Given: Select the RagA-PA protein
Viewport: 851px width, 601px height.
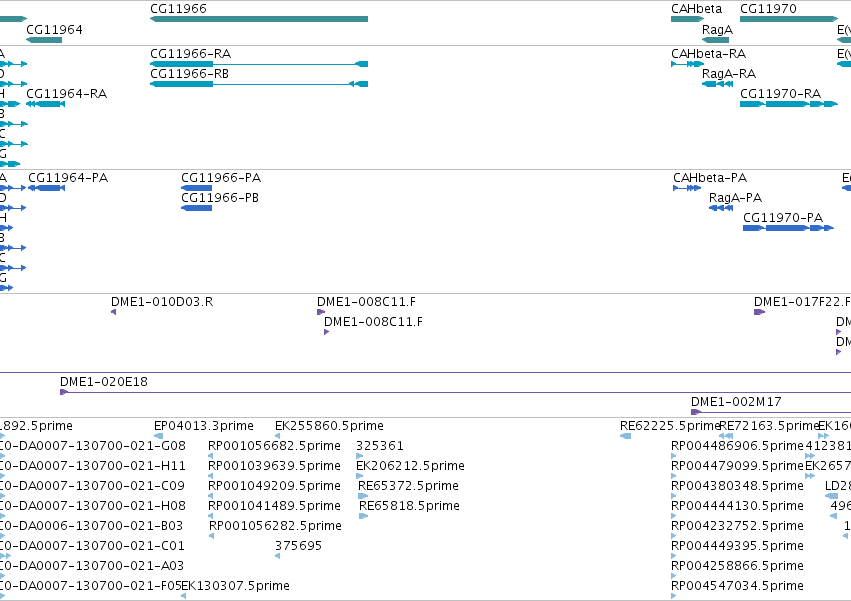Looking at the screenshot, I should (721, 208).
